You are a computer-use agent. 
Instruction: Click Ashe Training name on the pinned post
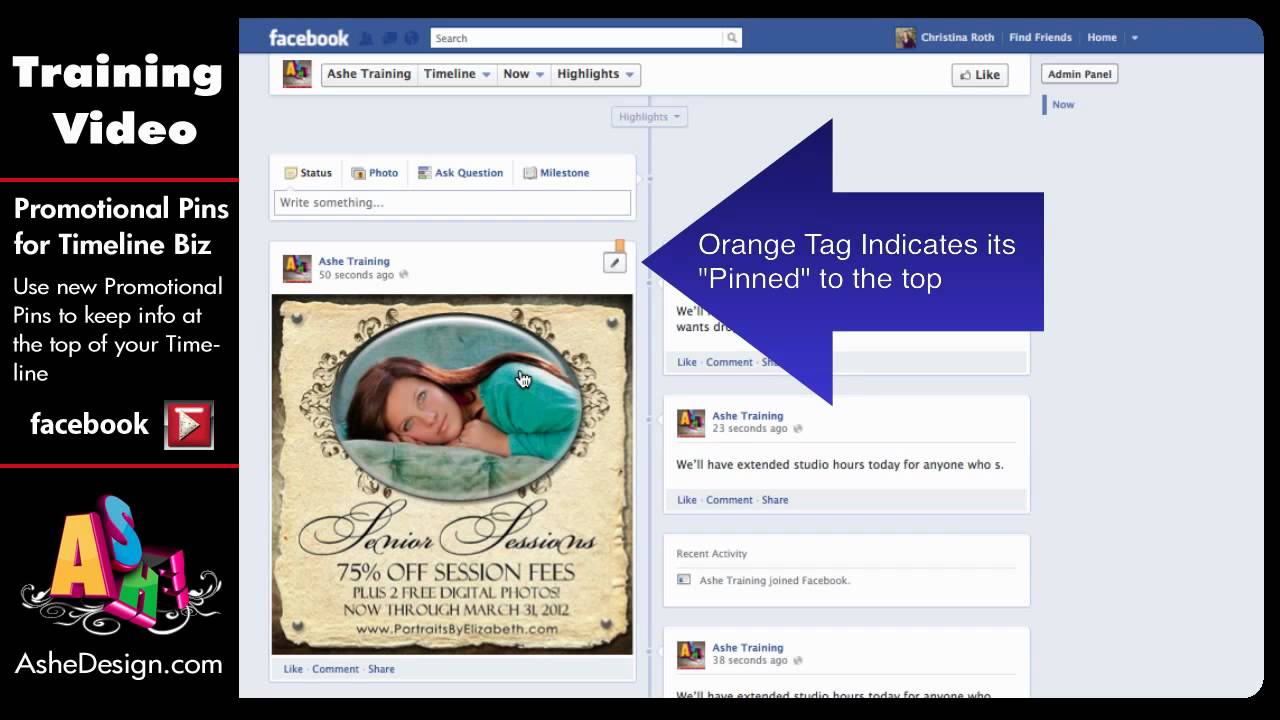(354, 261)
